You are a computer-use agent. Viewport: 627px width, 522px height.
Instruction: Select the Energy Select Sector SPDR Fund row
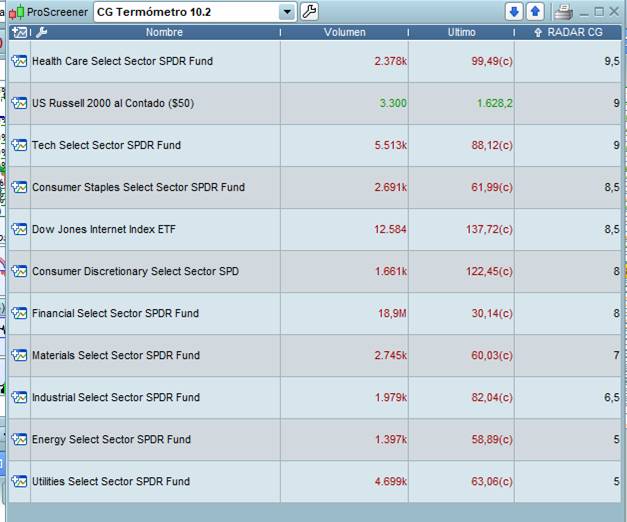pos(111,439)
